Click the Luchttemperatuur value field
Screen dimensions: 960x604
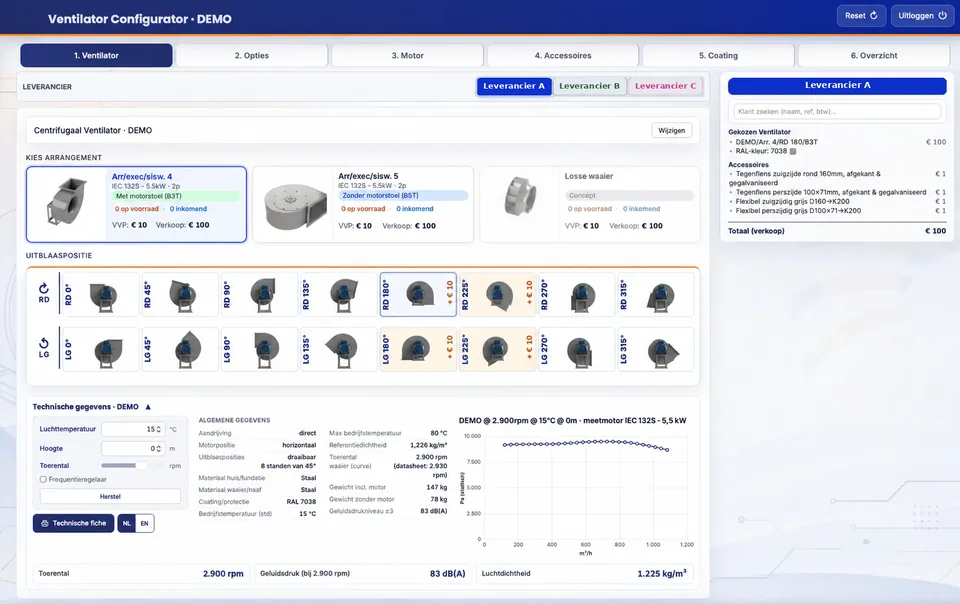133,430
